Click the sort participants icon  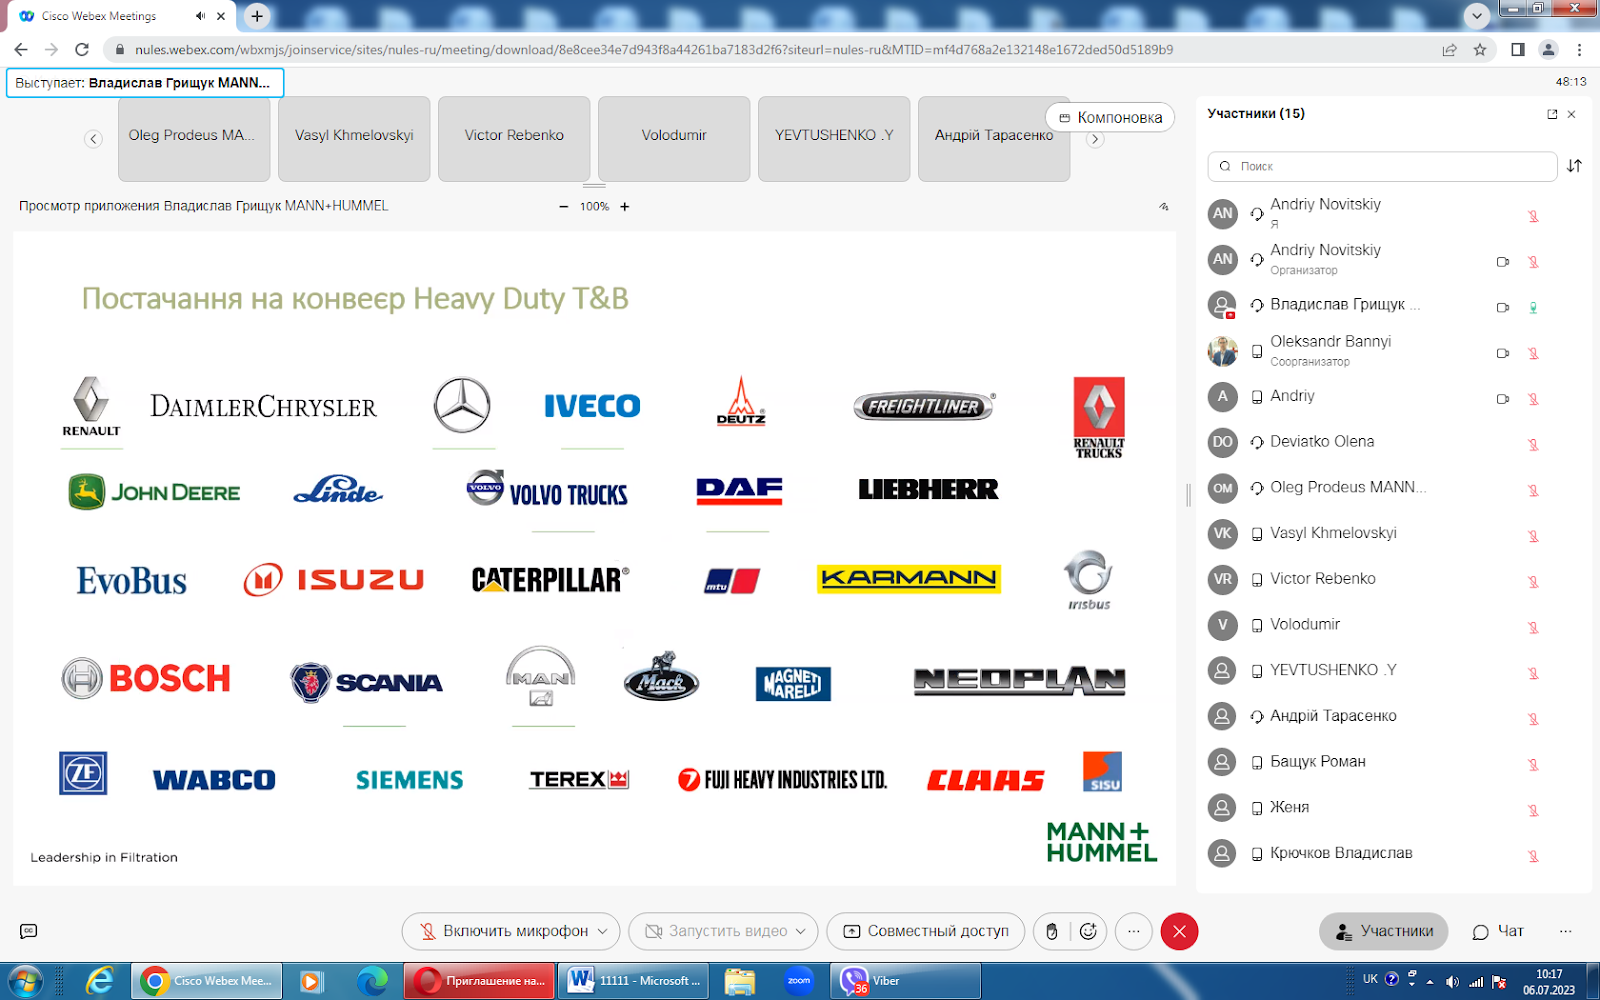1575,166
